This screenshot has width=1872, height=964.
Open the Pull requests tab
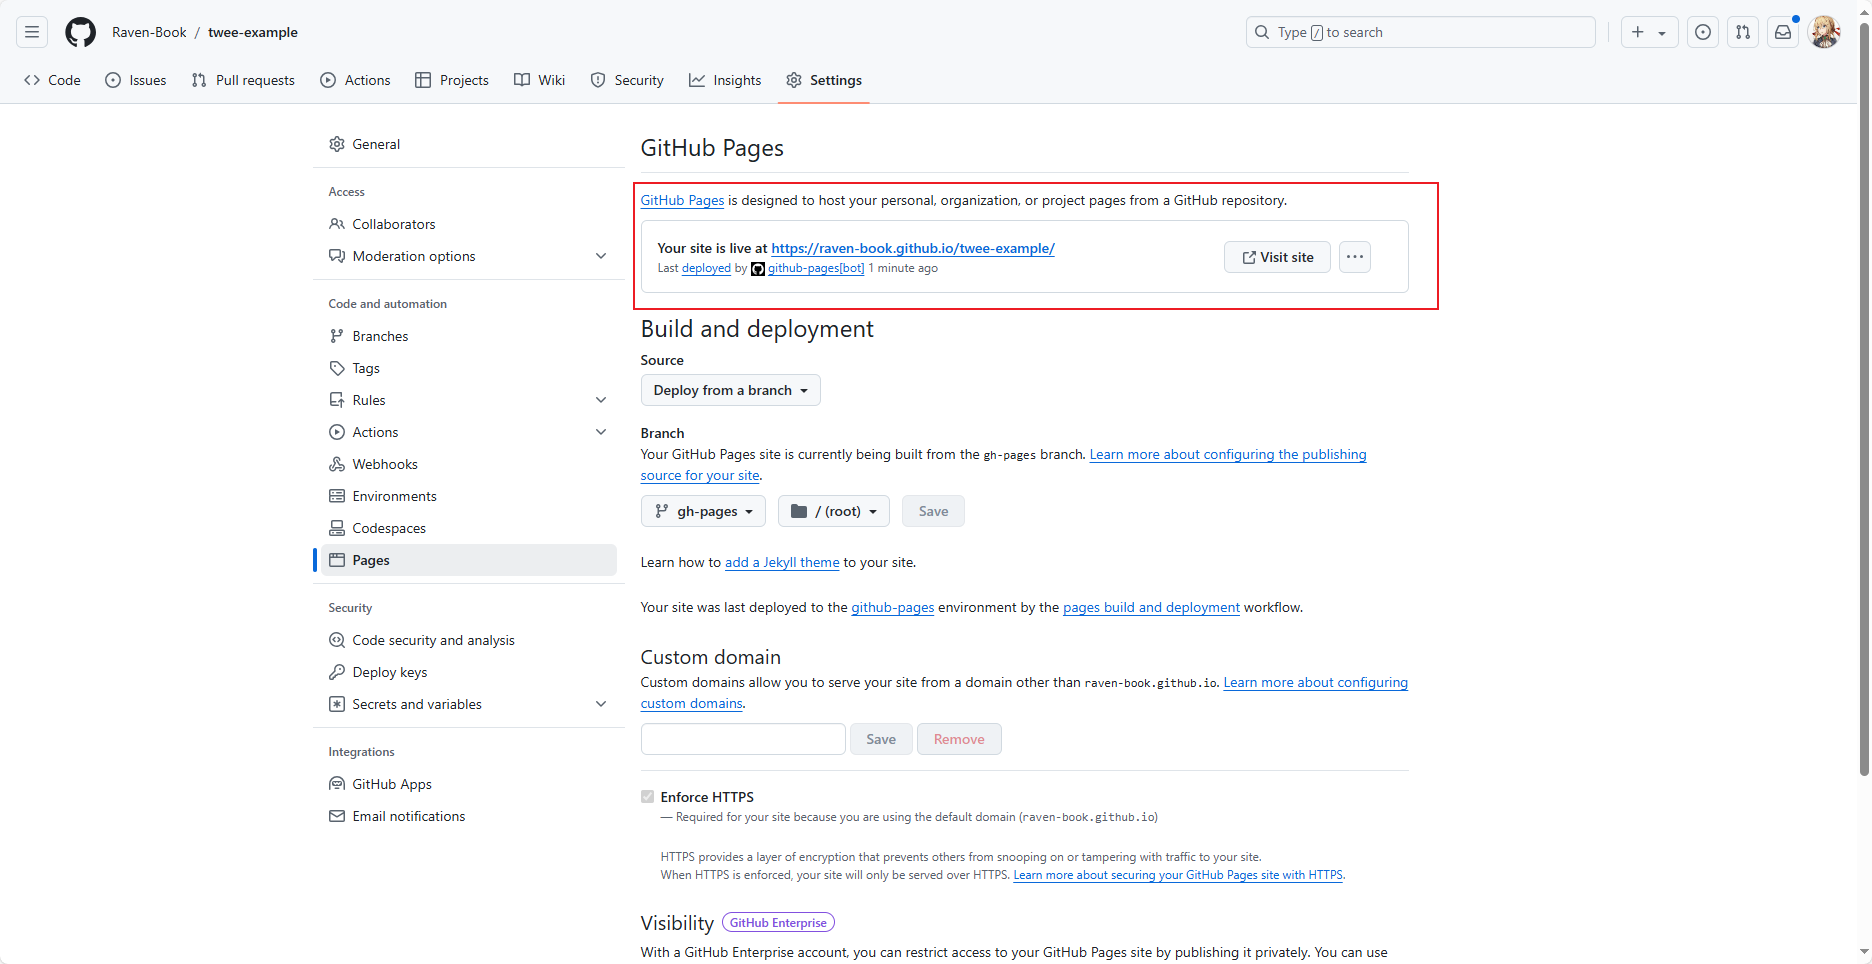point(243,80)
